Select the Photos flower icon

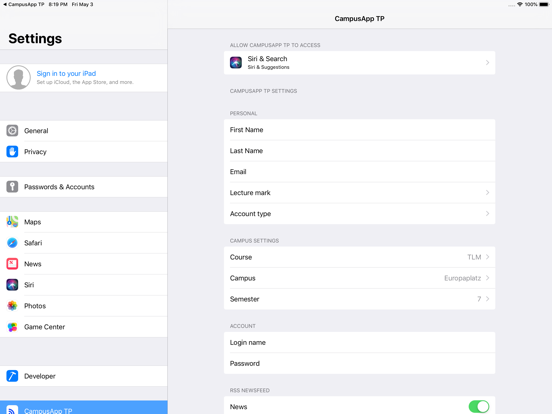(x=12, y=306)
